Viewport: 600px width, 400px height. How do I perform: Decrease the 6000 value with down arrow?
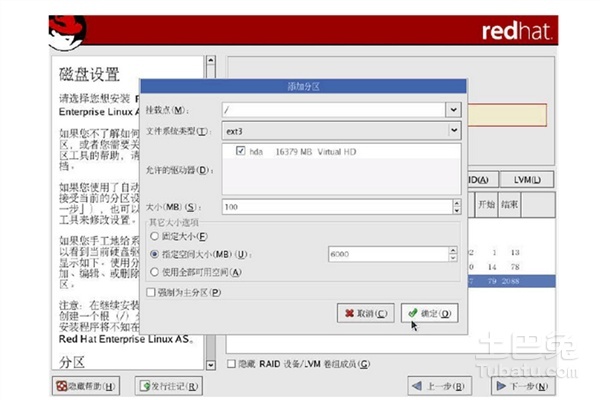click(x=453, y=258)
